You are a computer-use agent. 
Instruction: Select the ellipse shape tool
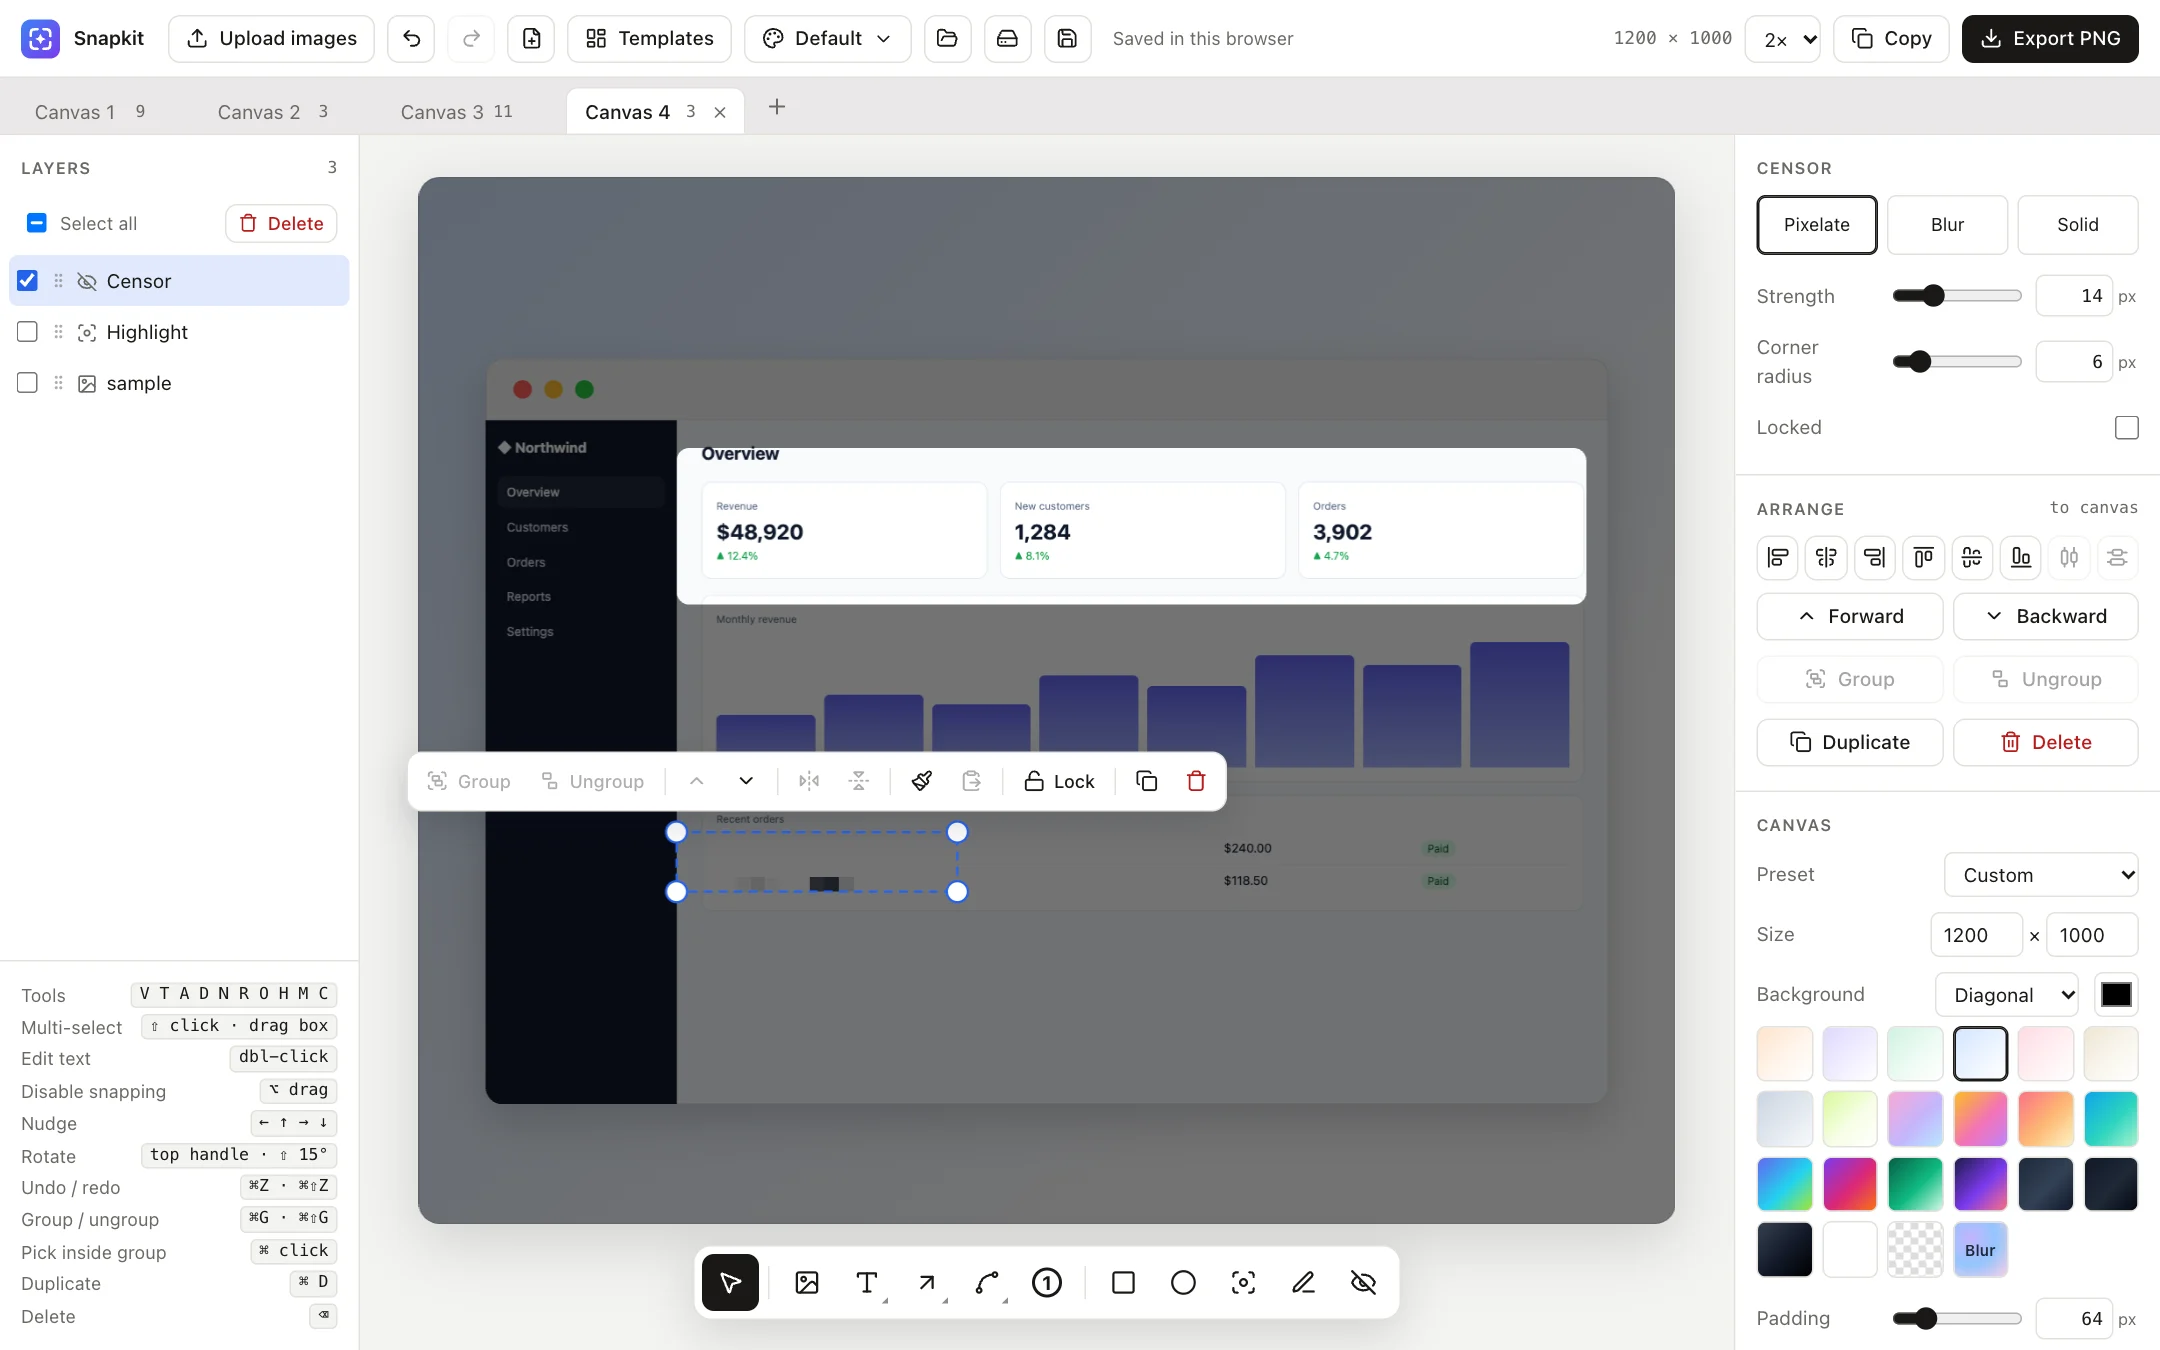[1183, 1282]
